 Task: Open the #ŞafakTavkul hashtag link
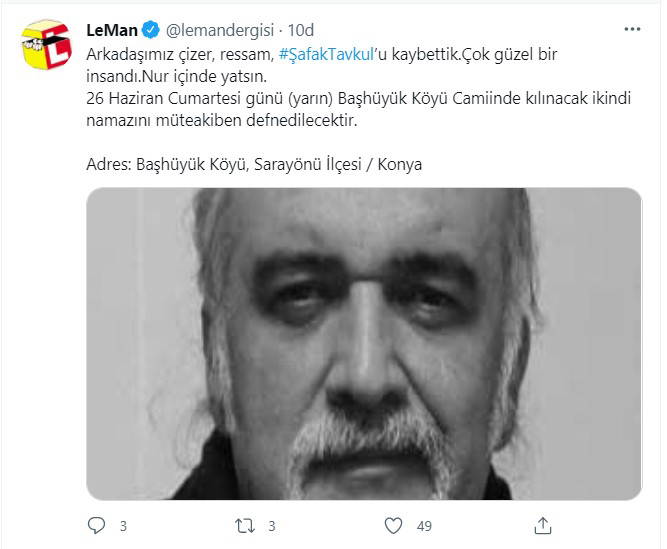coord(326,54)
